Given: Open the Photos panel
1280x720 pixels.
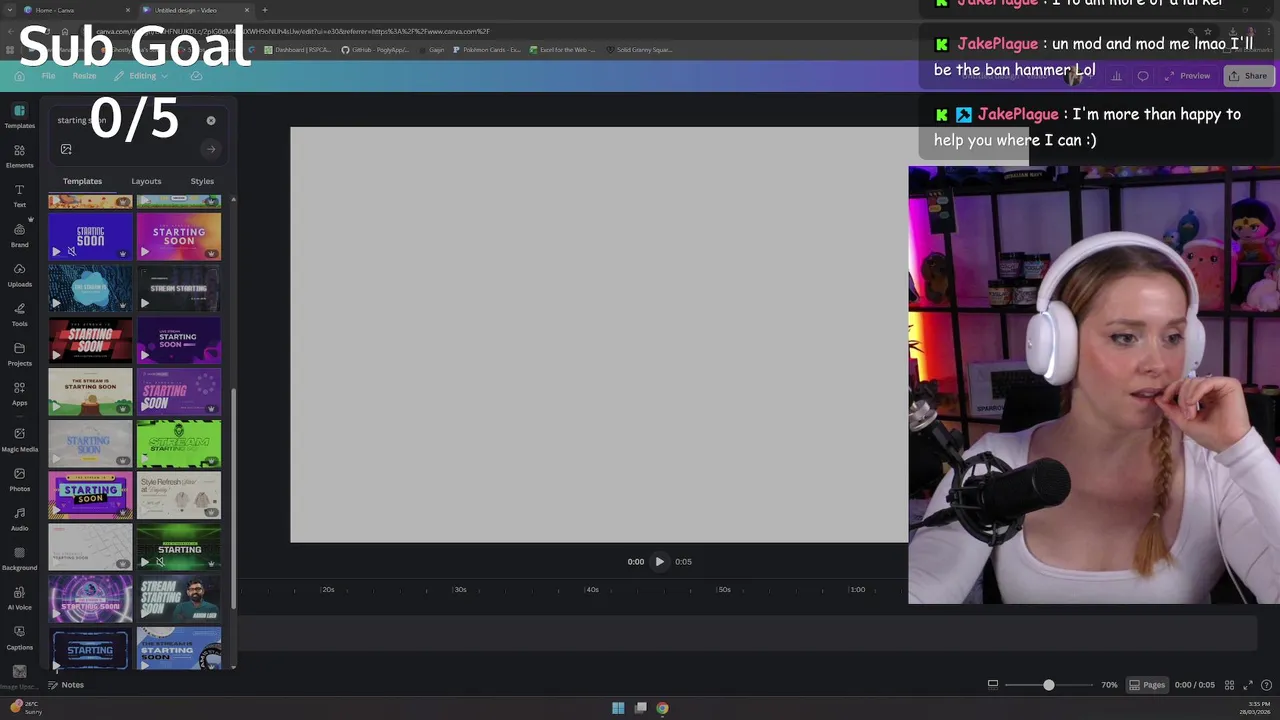Looking at the screenshot, I should (19, 479).
